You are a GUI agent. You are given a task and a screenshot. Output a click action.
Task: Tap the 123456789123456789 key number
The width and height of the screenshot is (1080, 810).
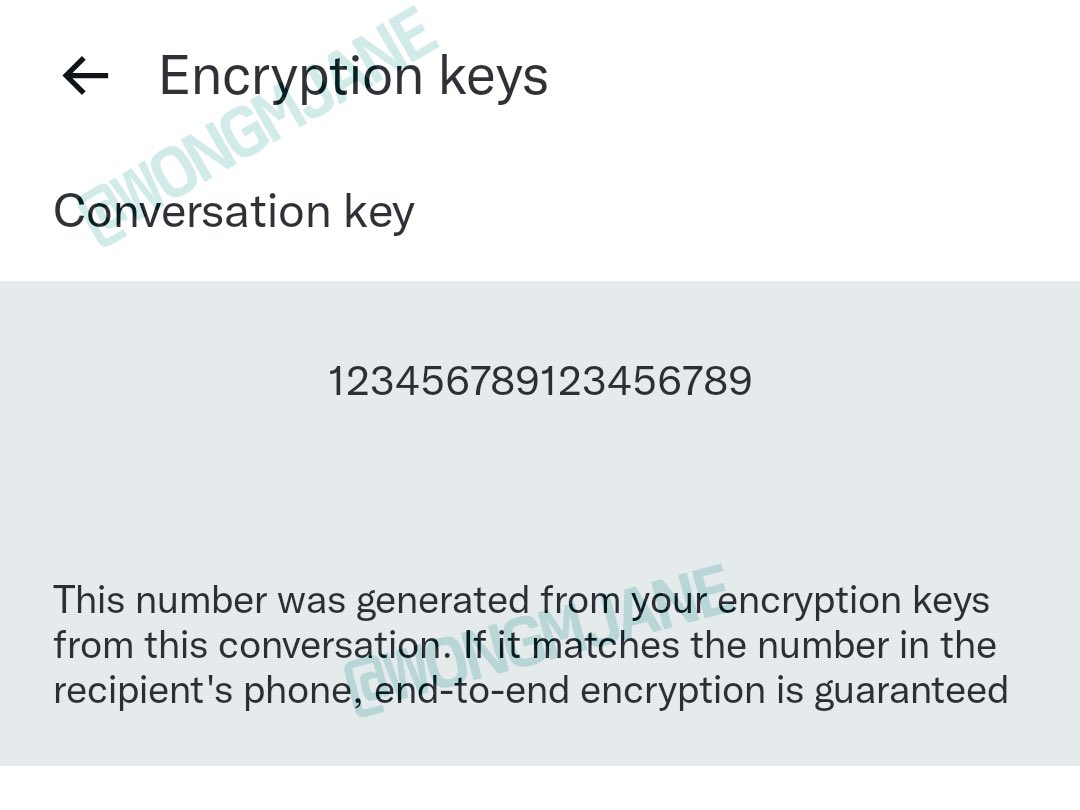point(539,381)
